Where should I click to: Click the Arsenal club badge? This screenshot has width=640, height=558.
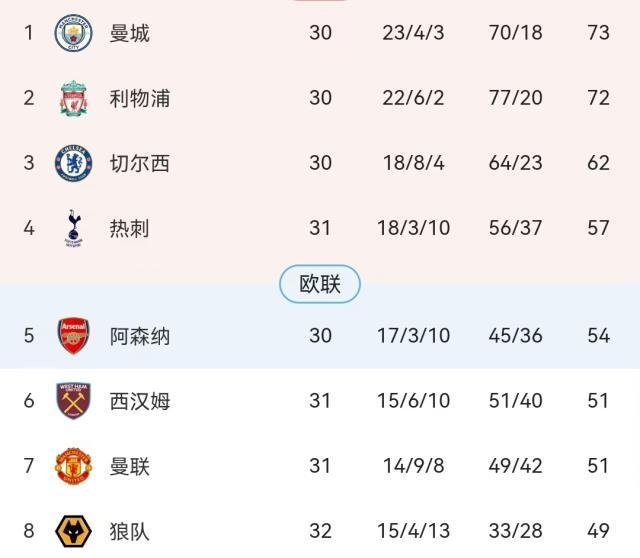(73, 336)
